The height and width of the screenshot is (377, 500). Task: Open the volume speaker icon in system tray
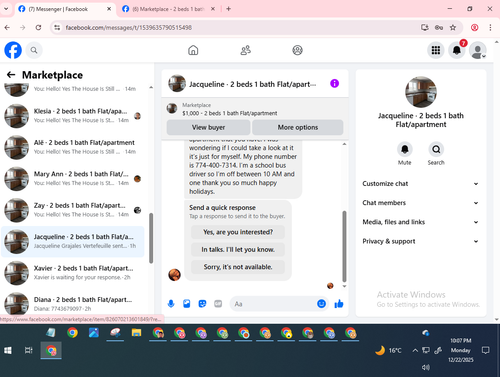tap(425, 367)
